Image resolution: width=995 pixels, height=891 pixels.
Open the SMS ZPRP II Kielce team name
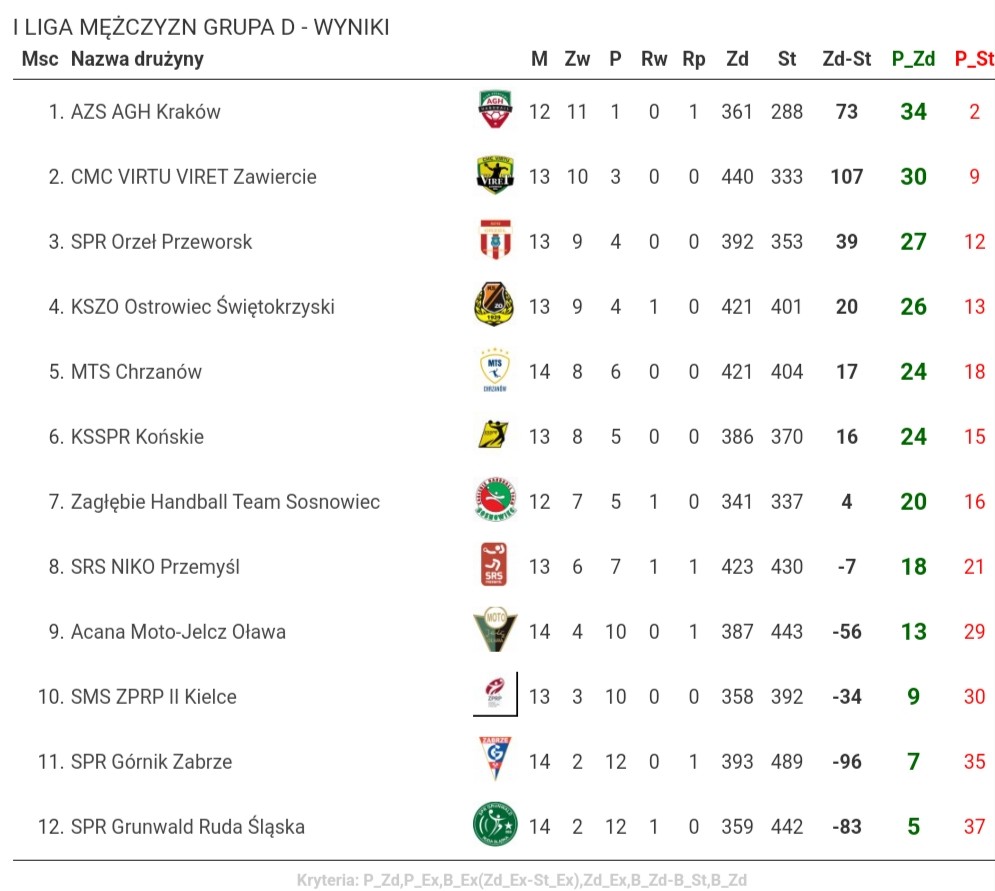(154, 696)
